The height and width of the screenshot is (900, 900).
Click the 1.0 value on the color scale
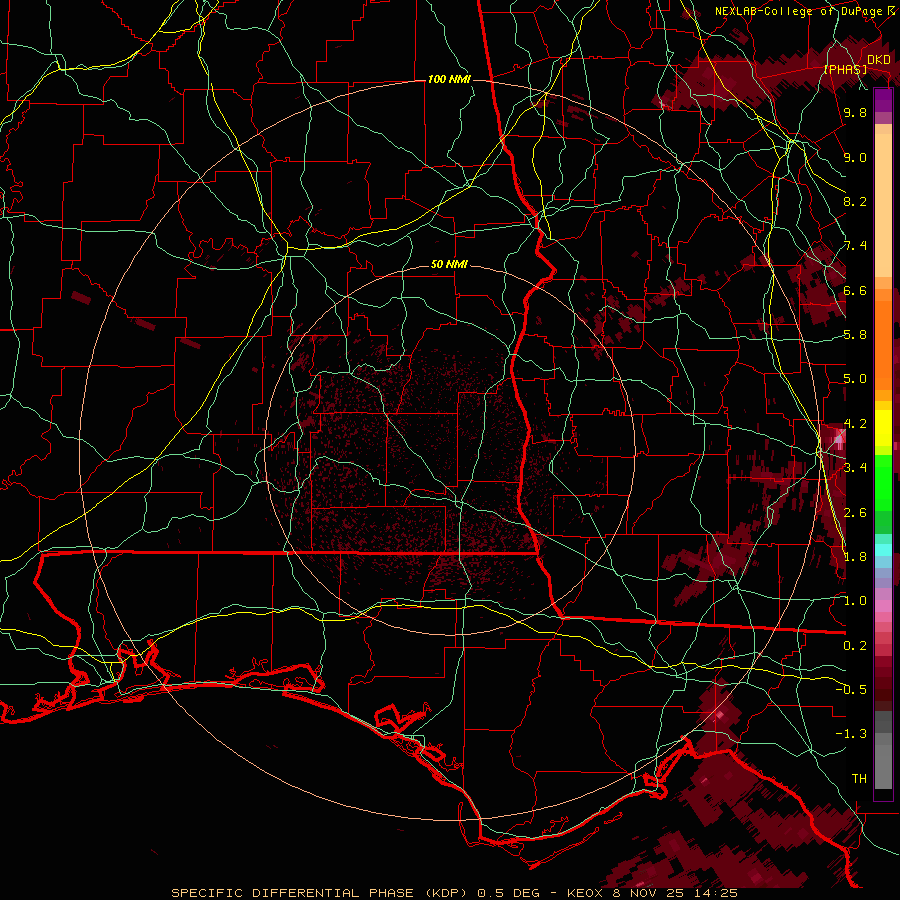[x=855, y=601]
